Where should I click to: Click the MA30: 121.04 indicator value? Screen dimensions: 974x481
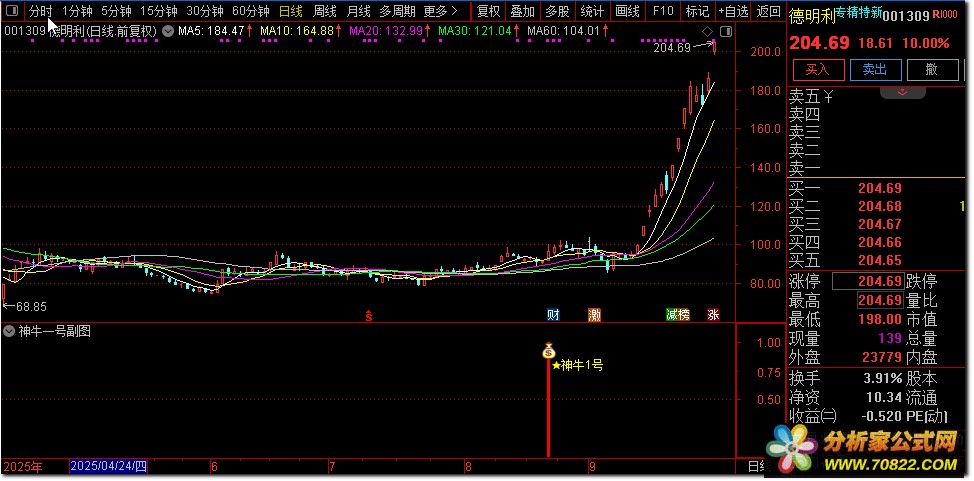pyautogui.click(x=478, y=30)
